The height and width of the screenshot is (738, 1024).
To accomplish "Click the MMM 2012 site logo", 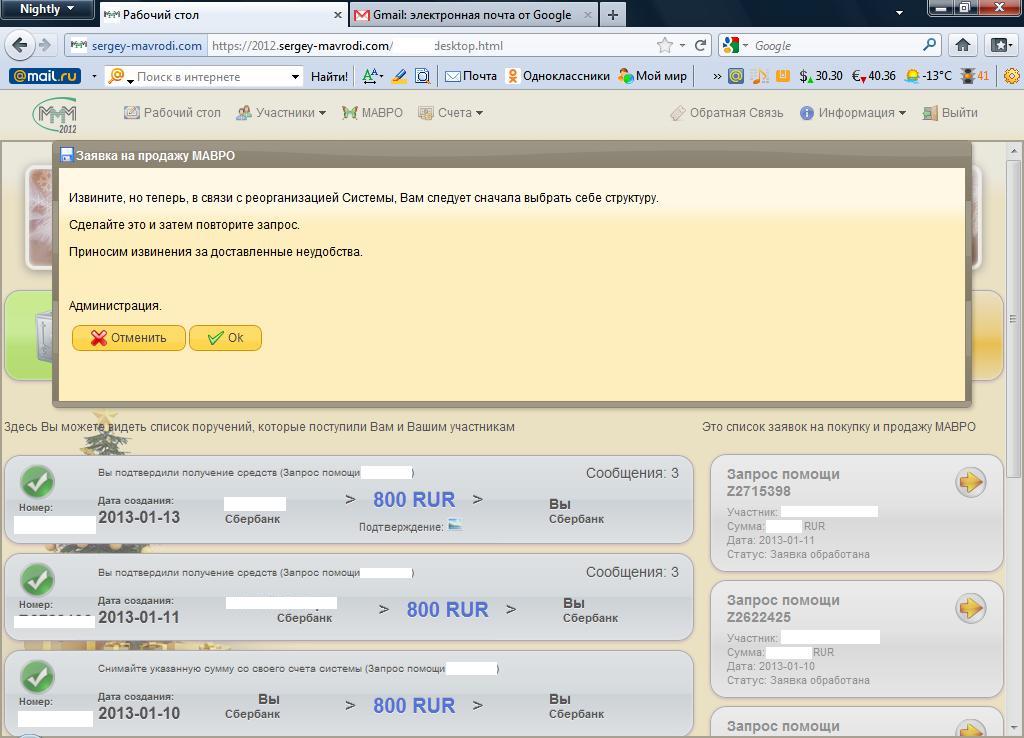I will (56, 114).
